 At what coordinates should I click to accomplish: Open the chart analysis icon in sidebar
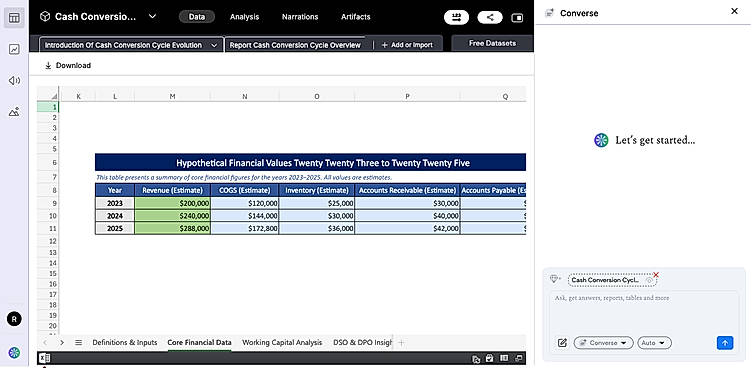14,49
